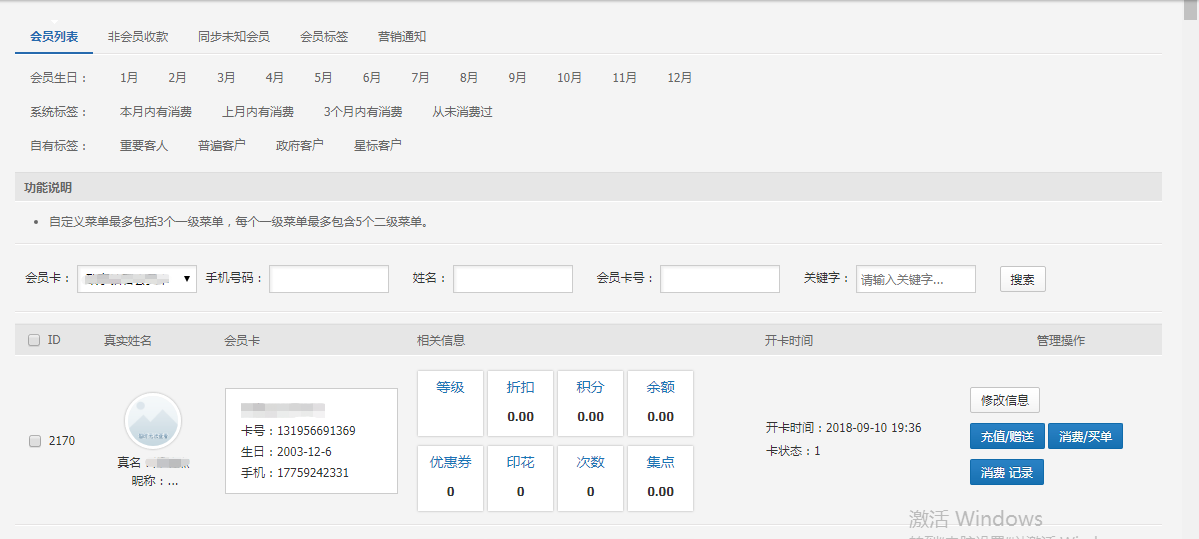Click the member avatar thumbnail

point(153,421)
